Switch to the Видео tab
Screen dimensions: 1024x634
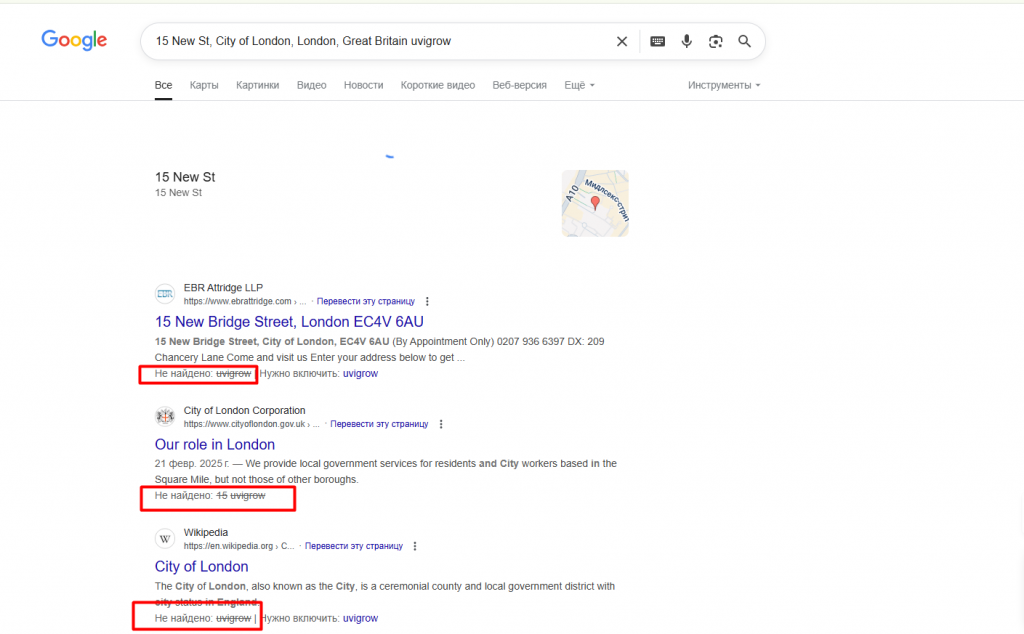pos(312,86)
